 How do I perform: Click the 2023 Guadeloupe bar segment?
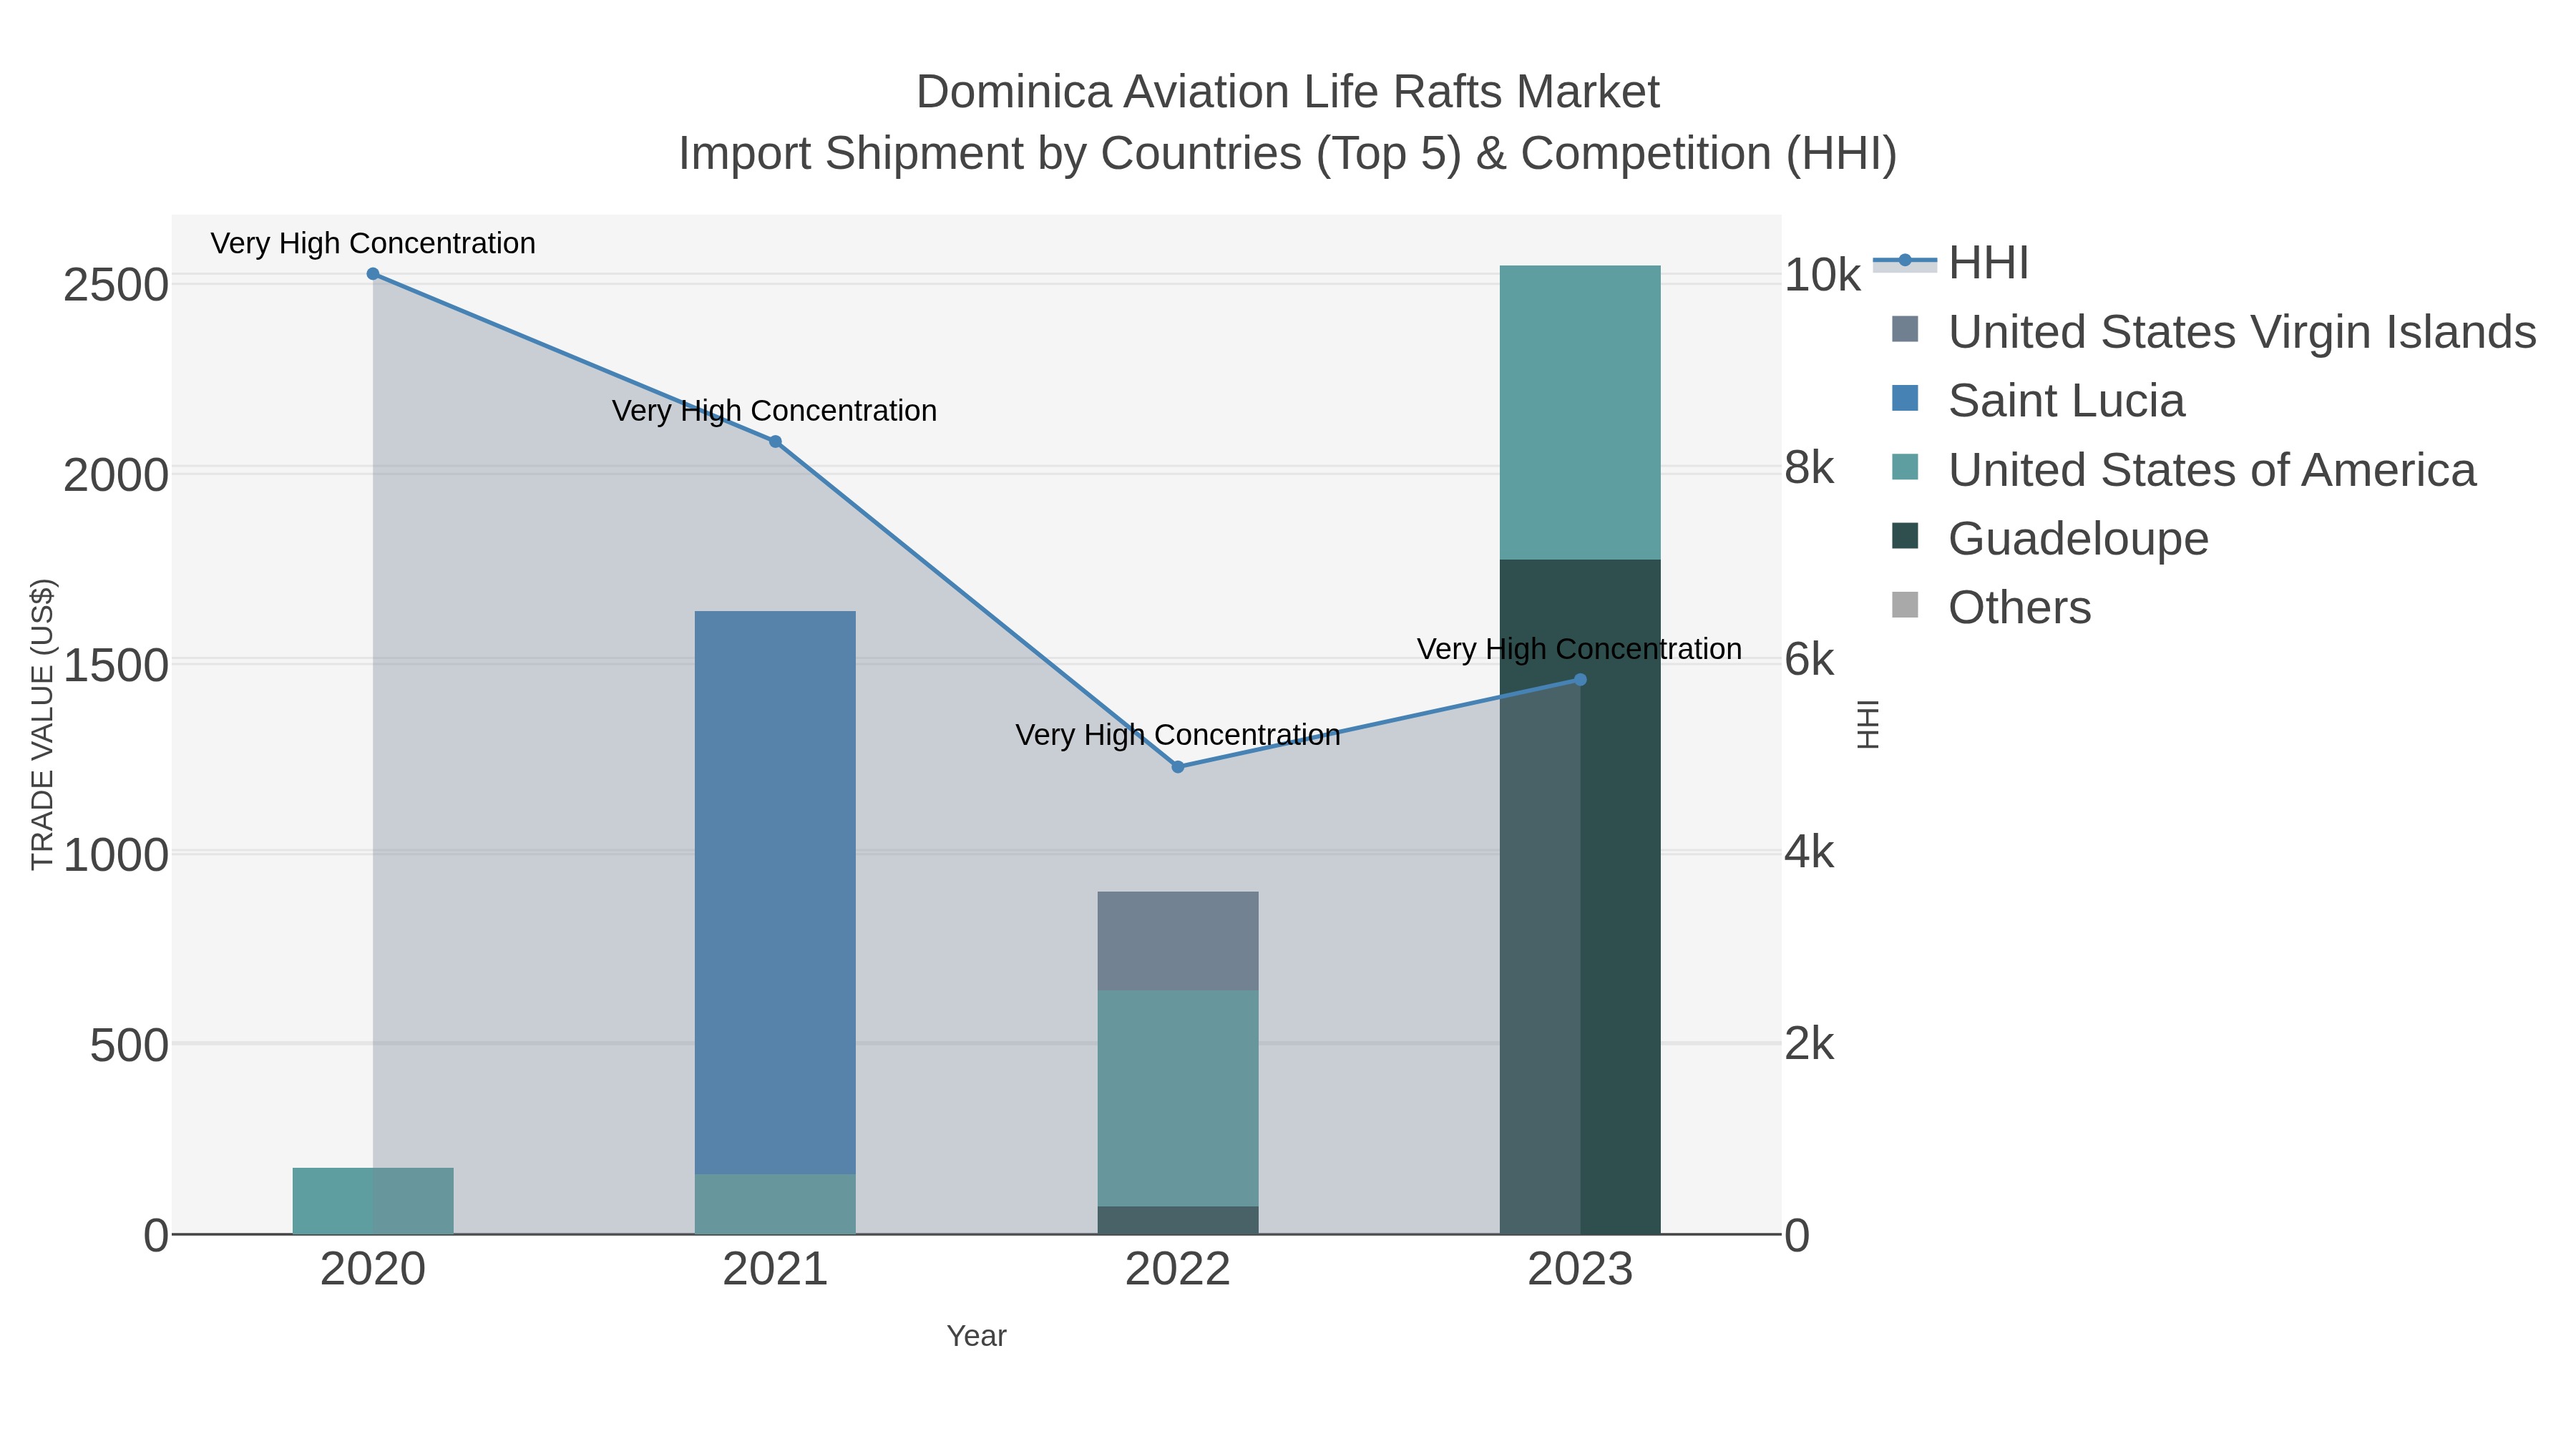coord(1580,897)
